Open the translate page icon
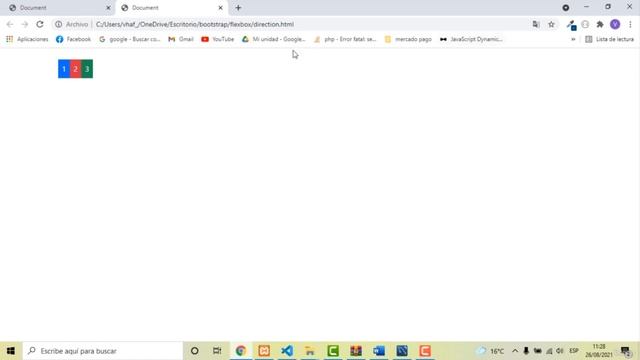640x360 pixels. coord(536,24)
